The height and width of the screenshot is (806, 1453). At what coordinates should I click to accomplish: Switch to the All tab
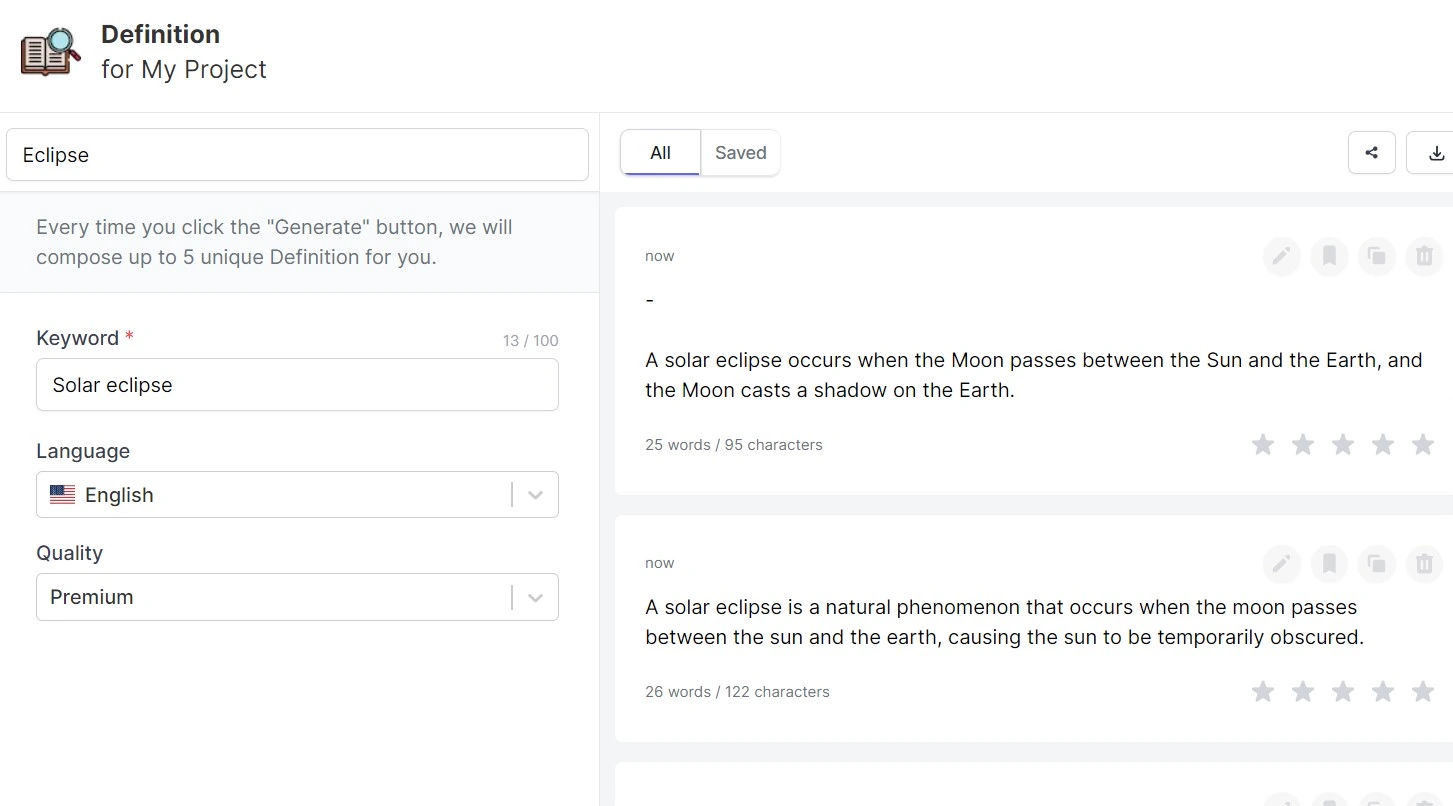point(660,153)
